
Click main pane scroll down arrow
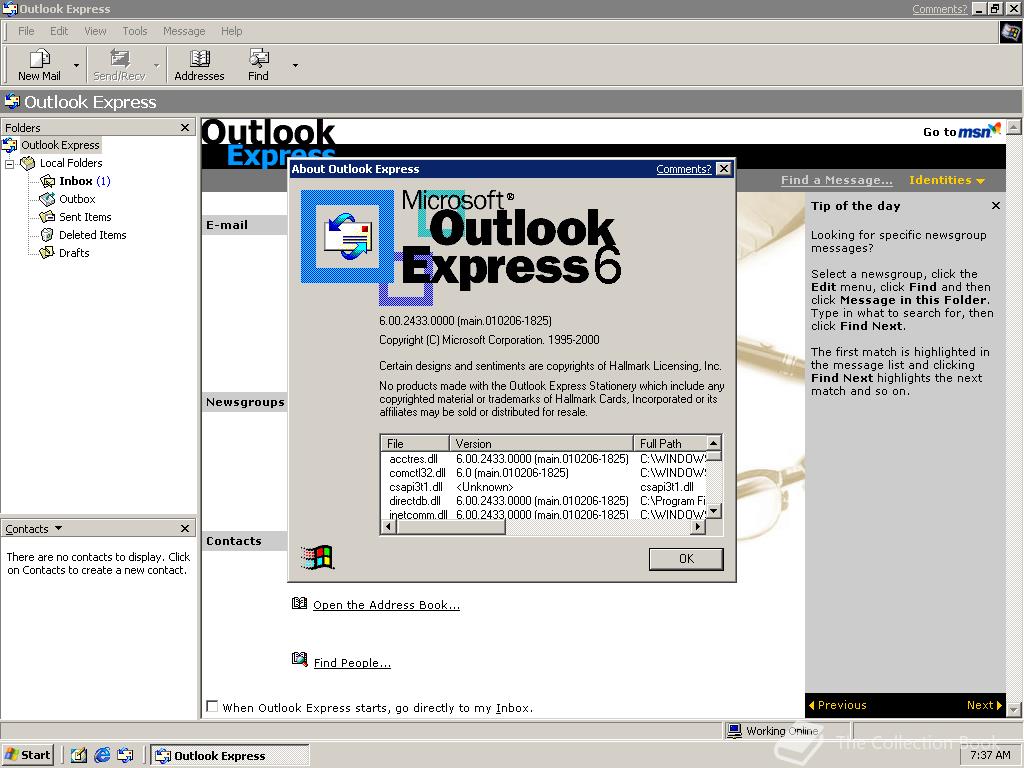pyautogui.click(x=1014, y=709)
